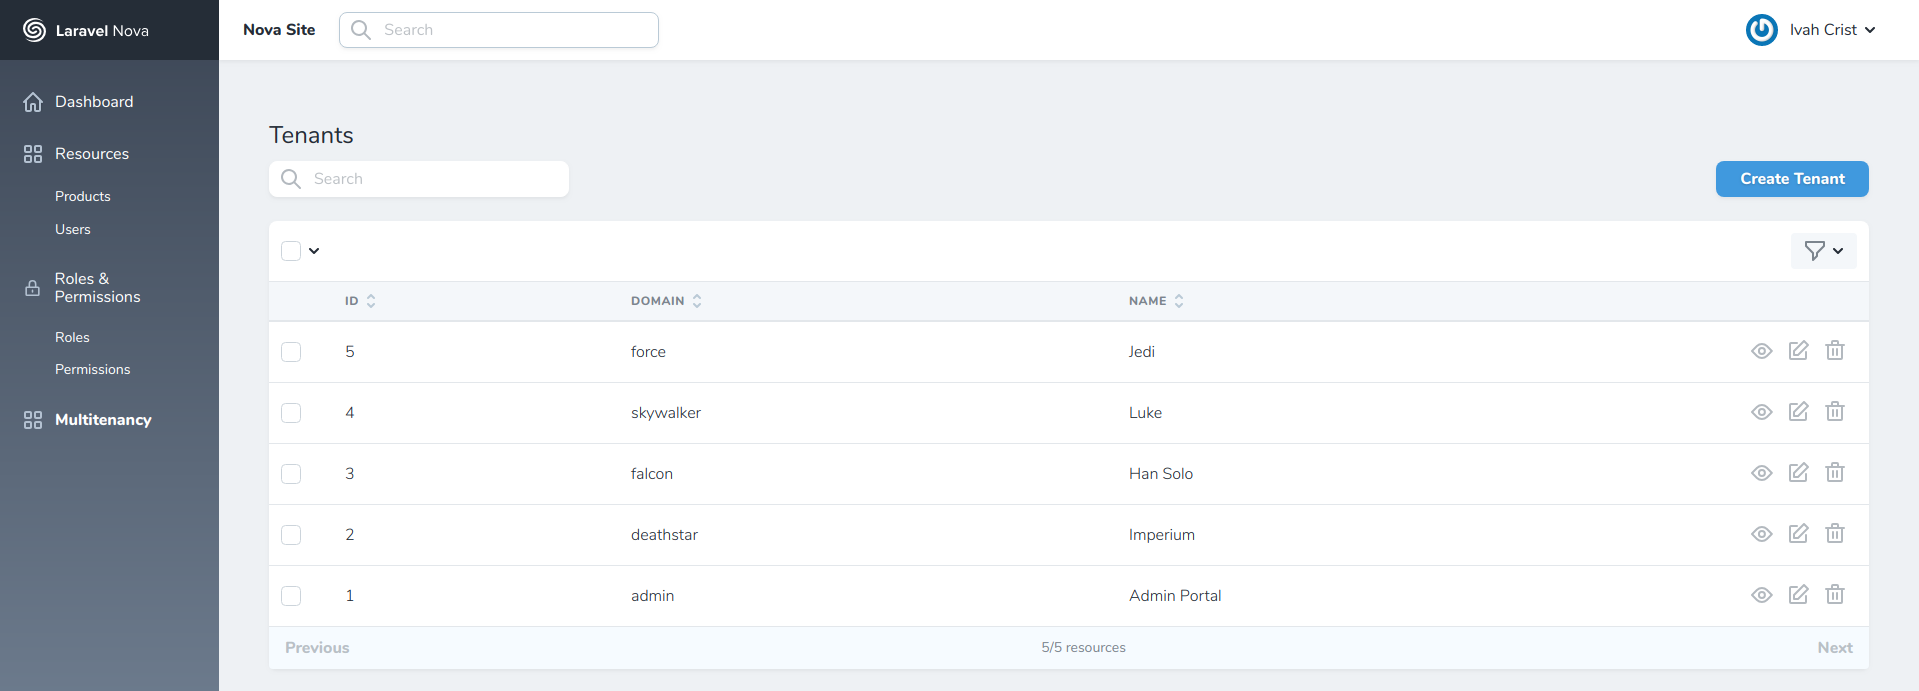Delete the Admin Portal tenant
The image size is (1919, 691).
tap(1835, 594)
